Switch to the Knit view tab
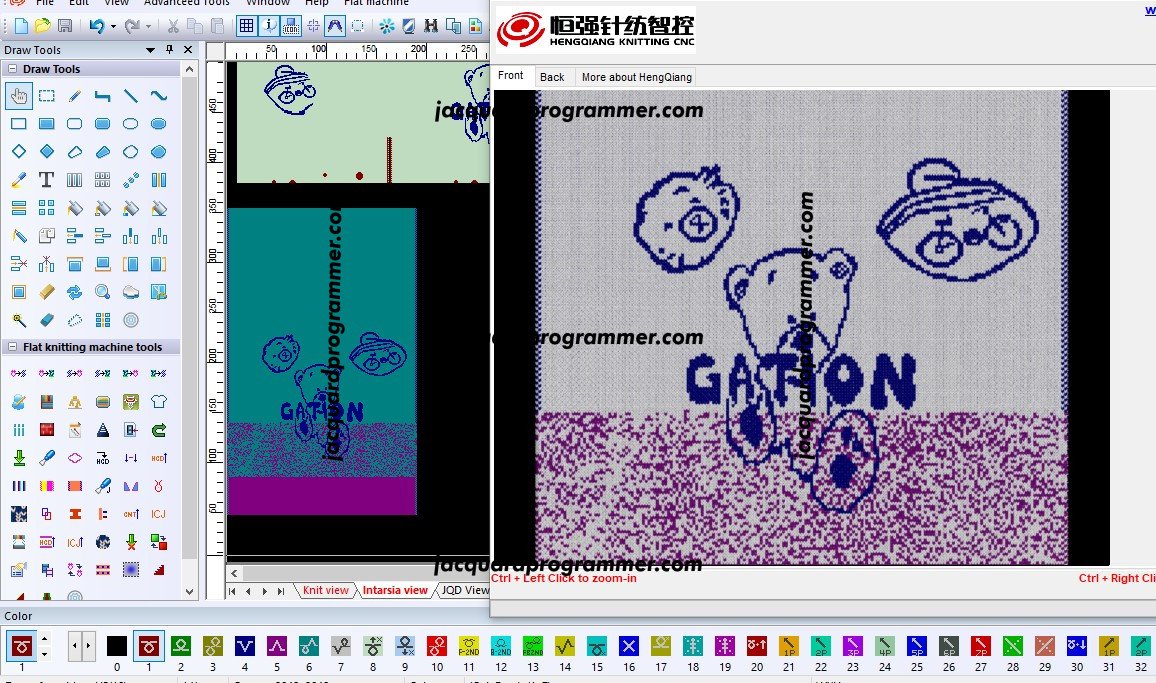Image resolution: width=1156 pixels, height=683 pixels. point(325,590)
